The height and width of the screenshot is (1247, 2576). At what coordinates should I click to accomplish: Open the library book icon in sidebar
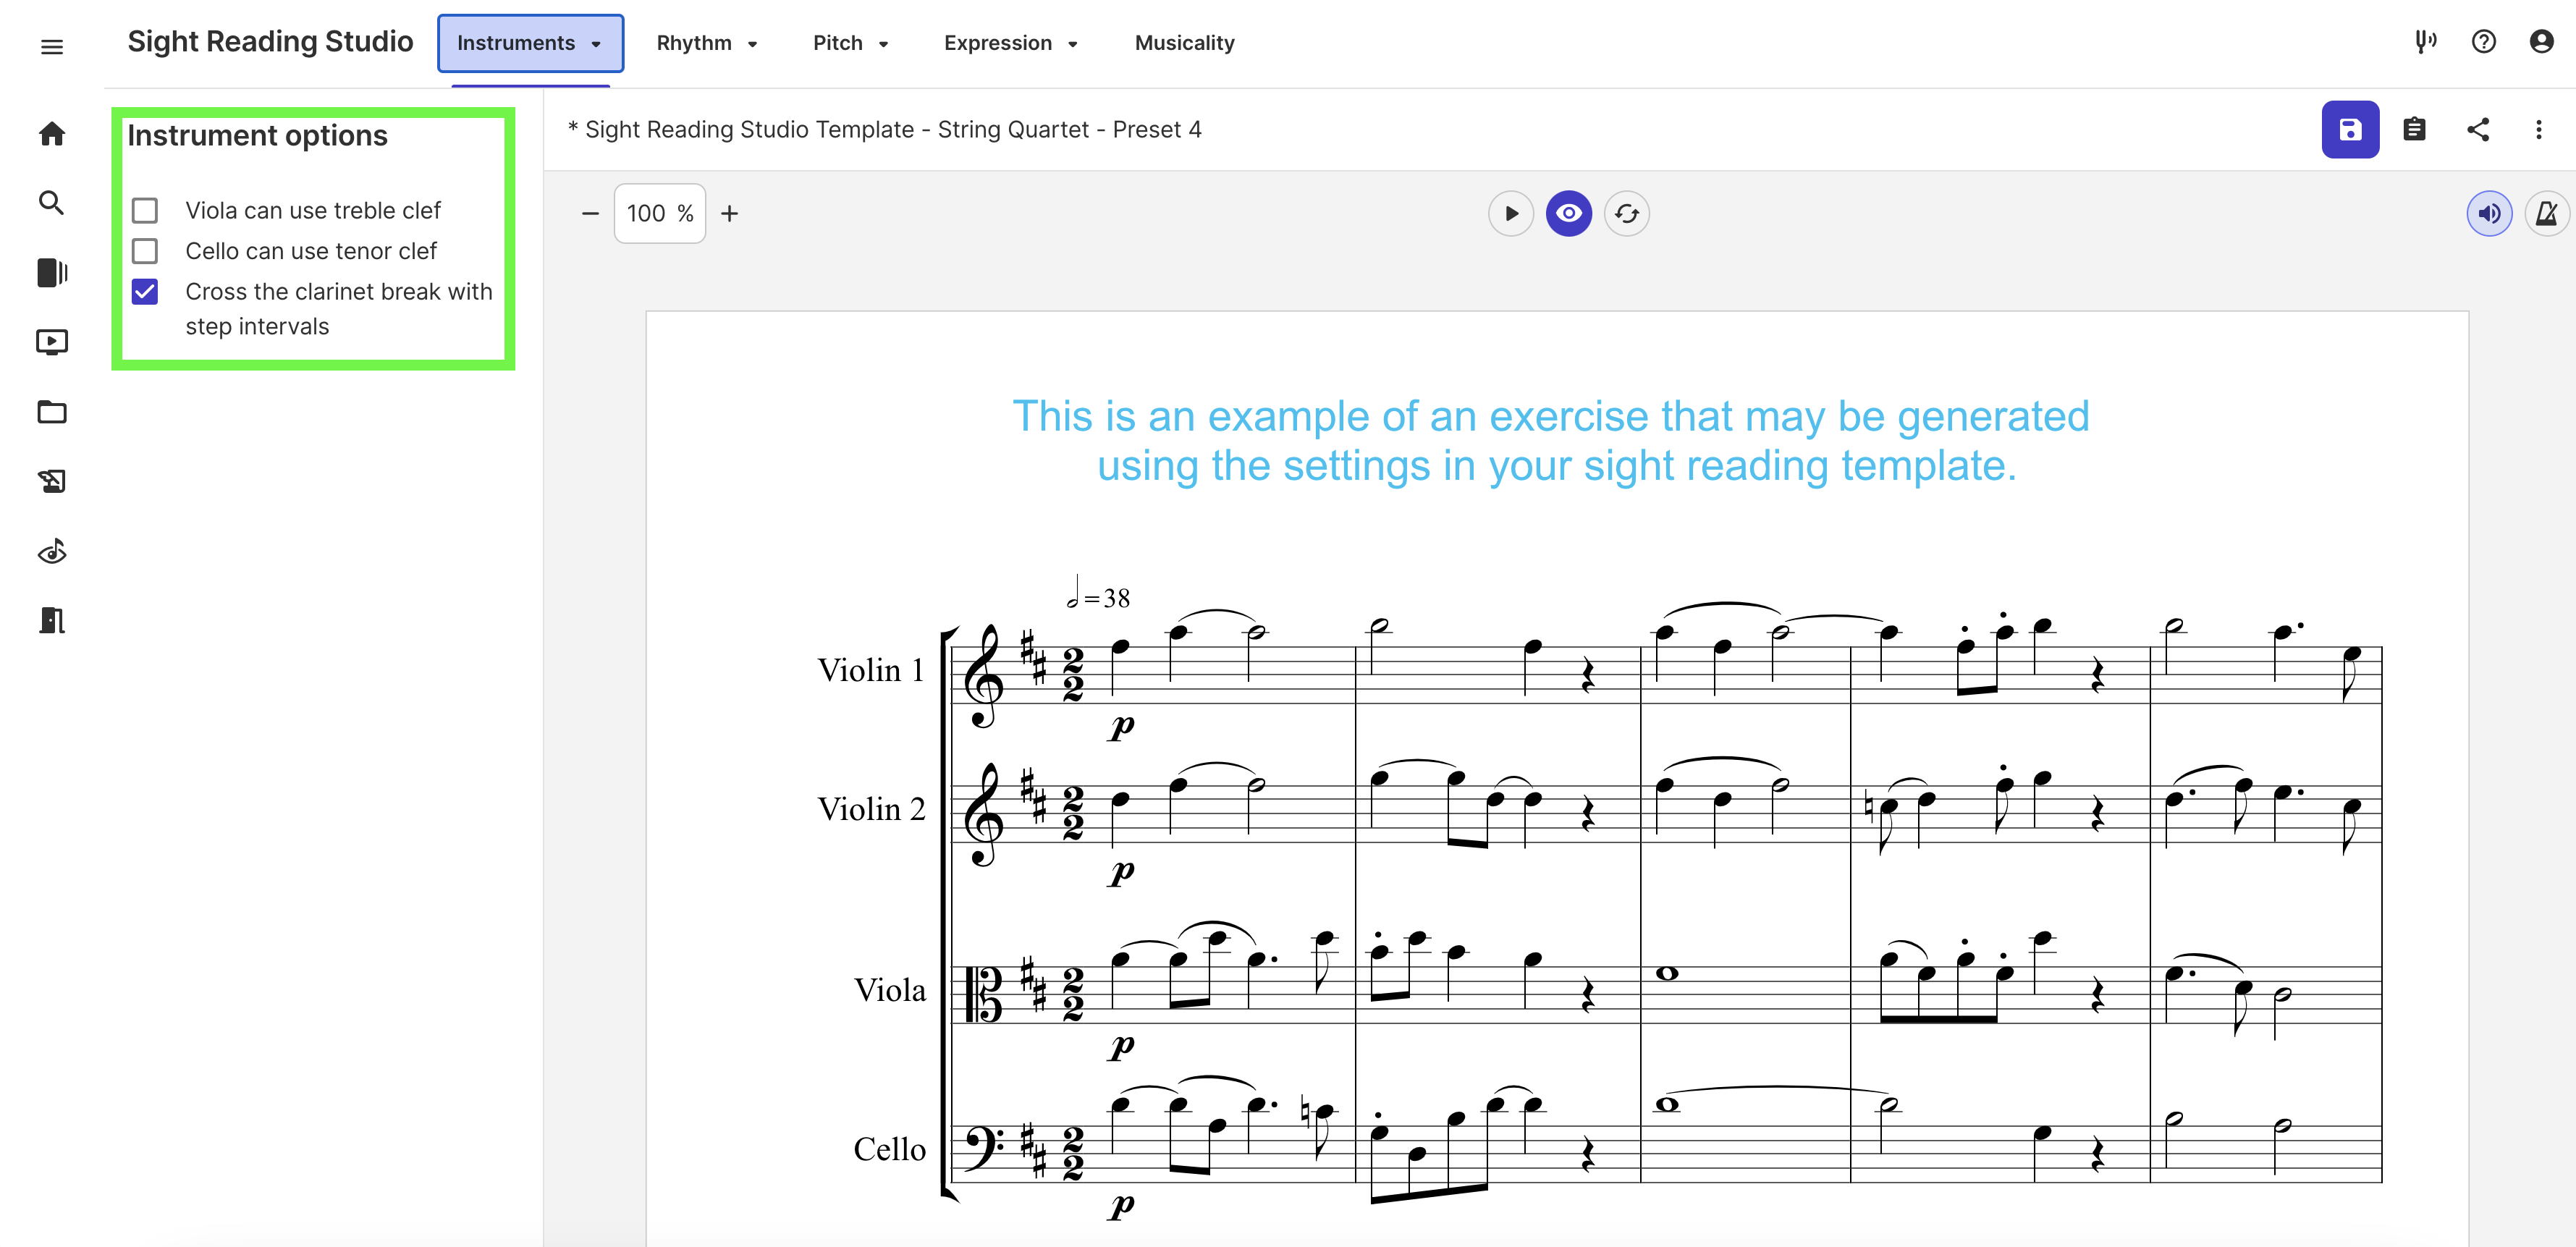[52, 272]
